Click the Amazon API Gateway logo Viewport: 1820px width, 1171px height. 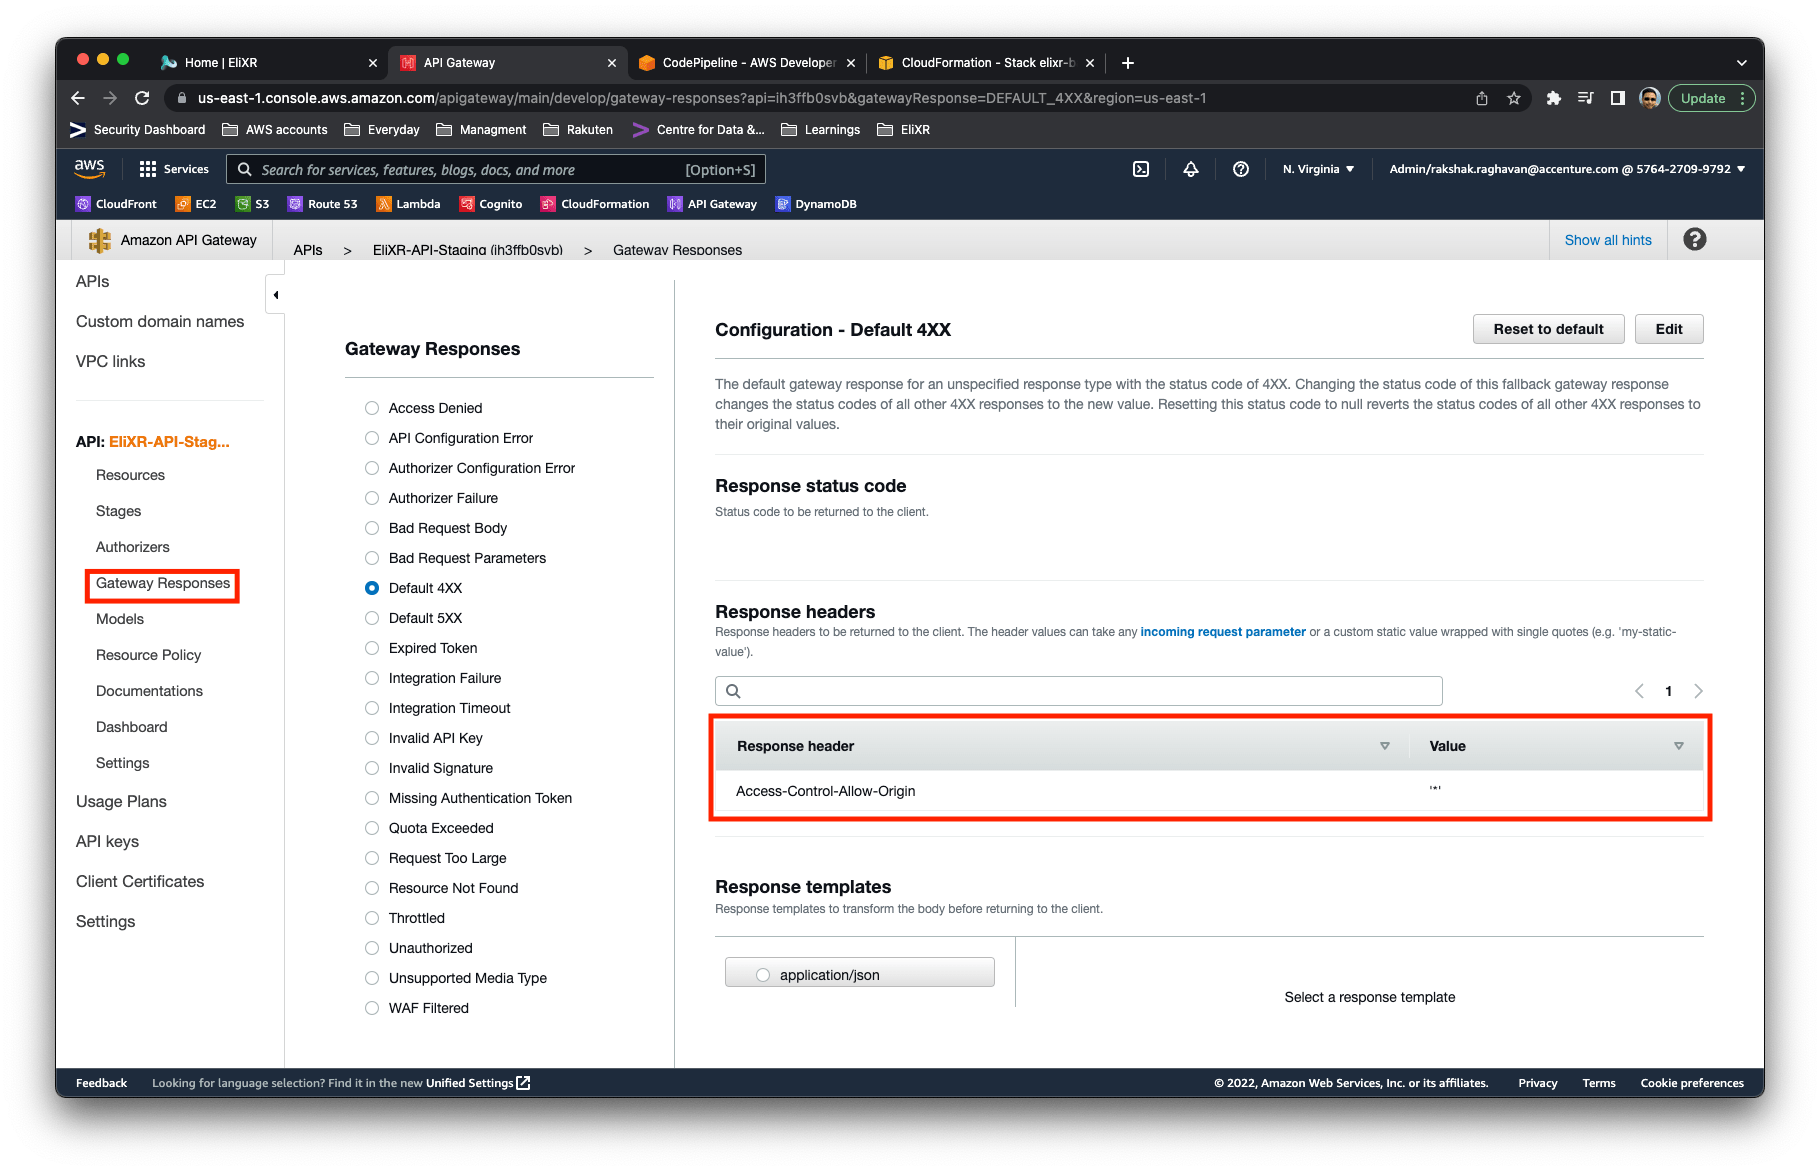point(100,240)
